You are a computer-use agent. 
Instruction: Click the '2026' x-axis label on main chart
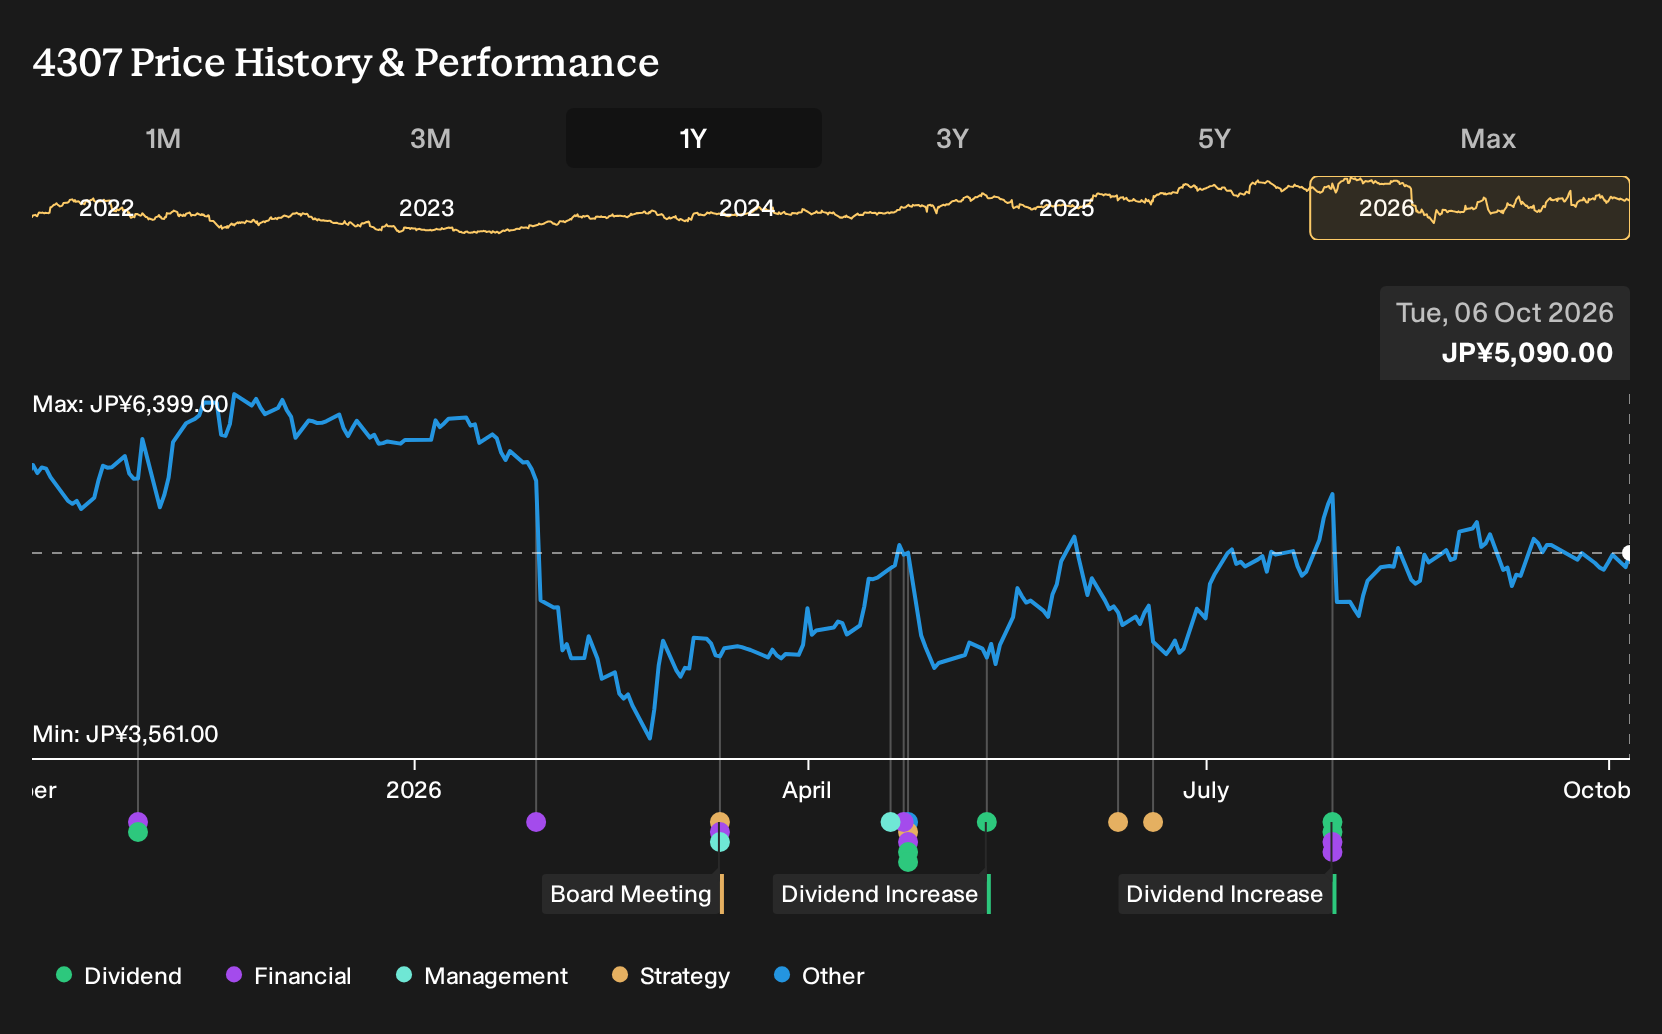tap(413, 790)
